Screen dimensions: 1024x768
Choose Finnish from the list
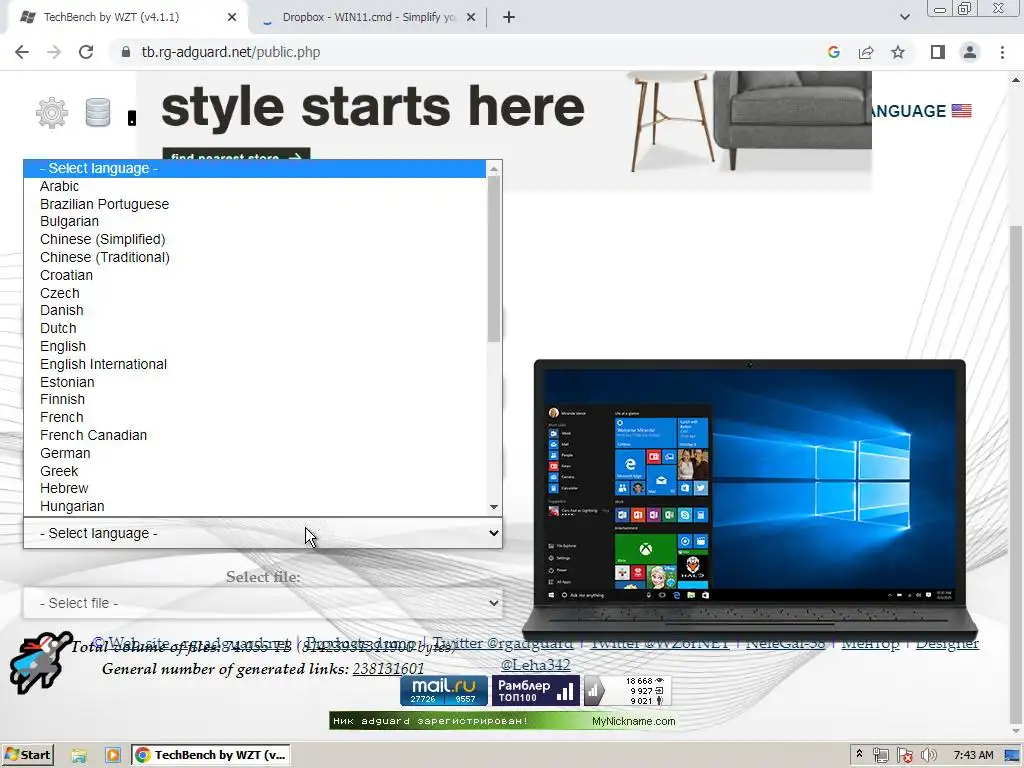tap(255, 399)
